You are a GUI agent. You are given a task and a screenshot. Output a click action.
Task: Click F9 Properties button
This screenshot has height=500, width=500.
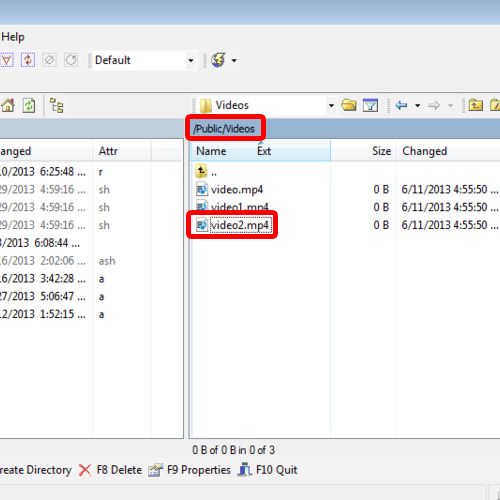(190, 470)
